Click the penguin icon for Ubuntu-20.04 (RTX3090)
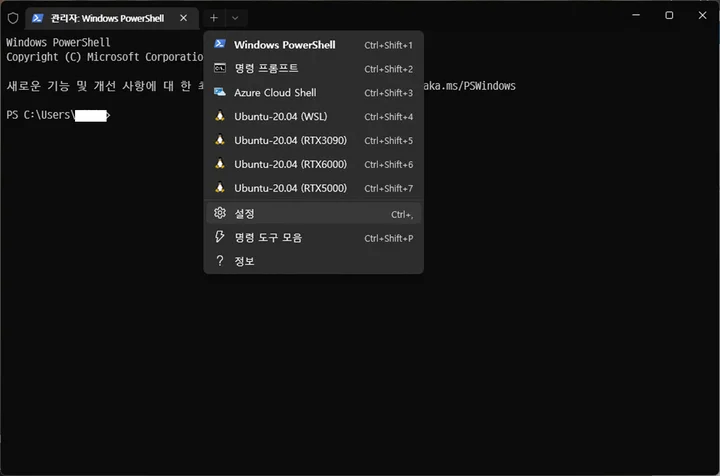This screenshot has width=720, height=476. tap(220, 140)
